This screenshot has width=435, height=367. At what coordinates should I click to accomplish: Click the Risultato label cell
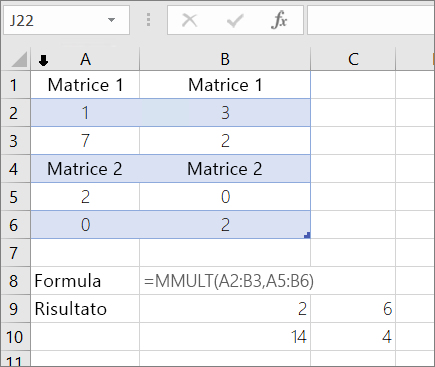[x=85, y=309]
